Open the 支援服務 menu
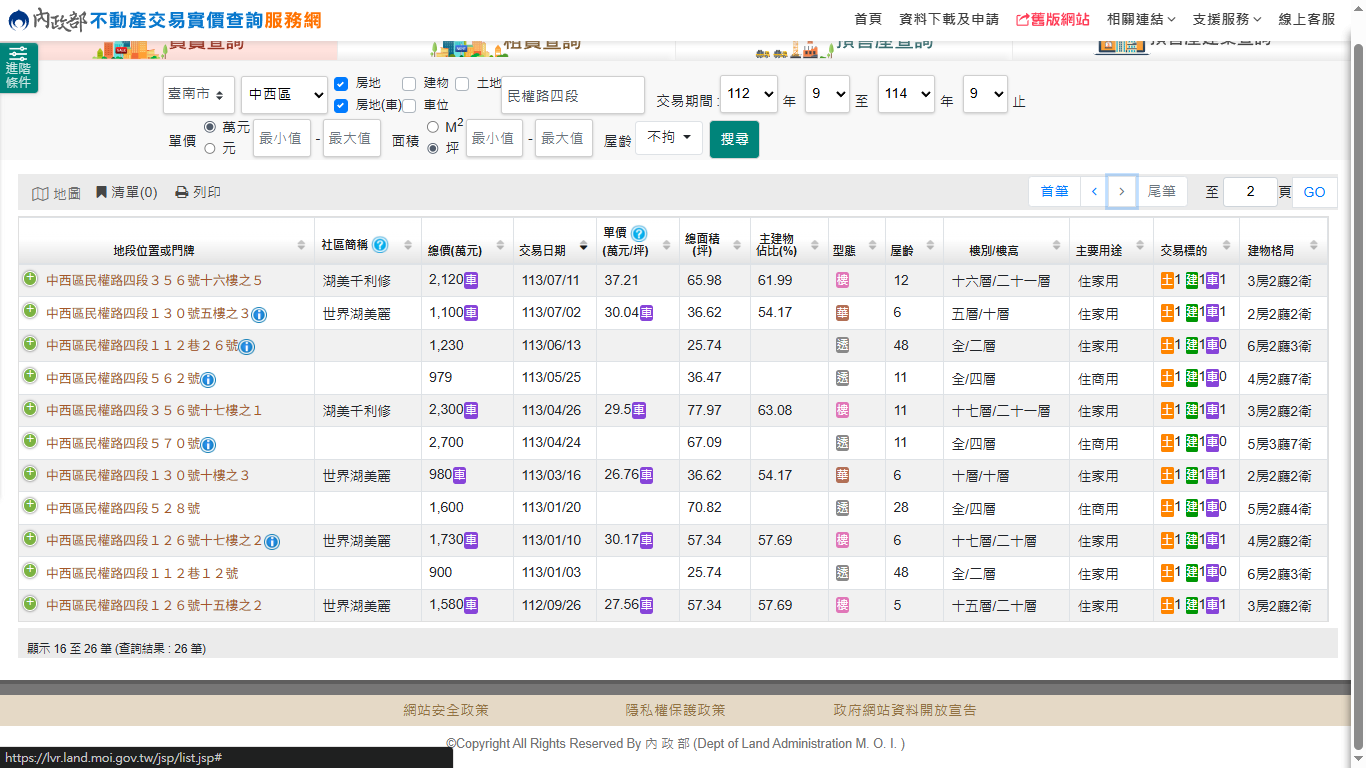 pyautogui.click(x=1226, y=19)
